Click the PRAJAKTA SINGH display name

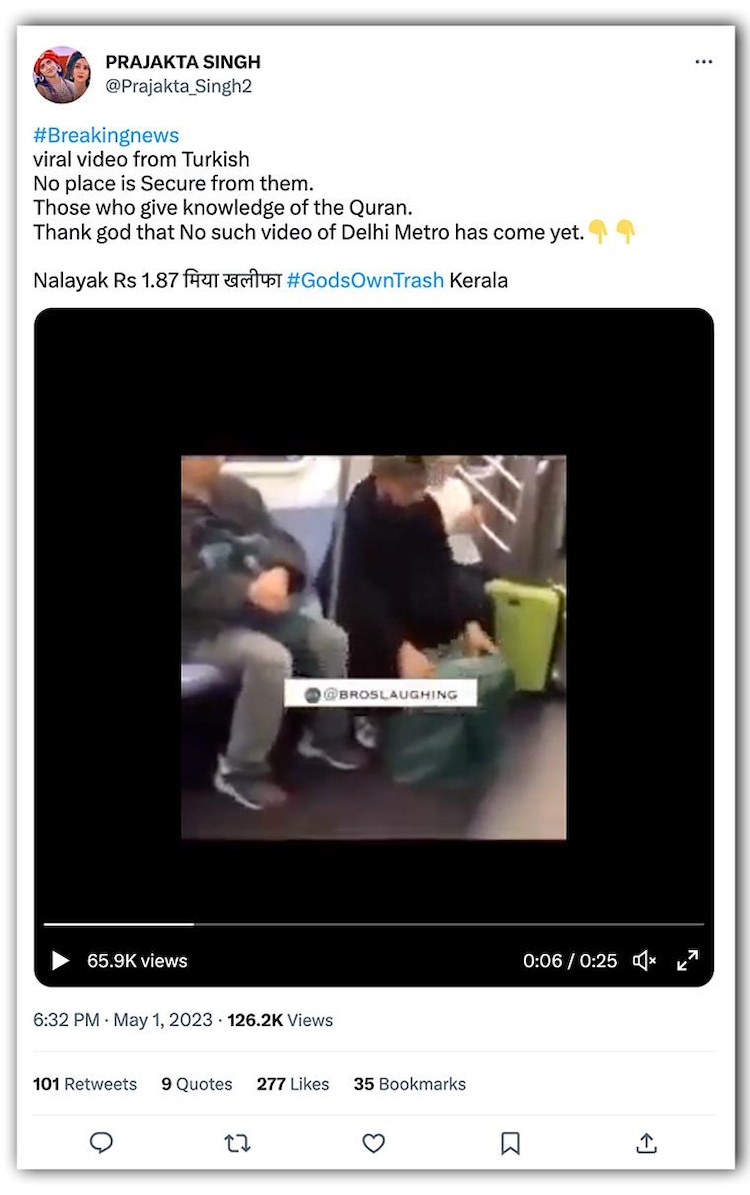pyautogui.click(x=183, y=62)
